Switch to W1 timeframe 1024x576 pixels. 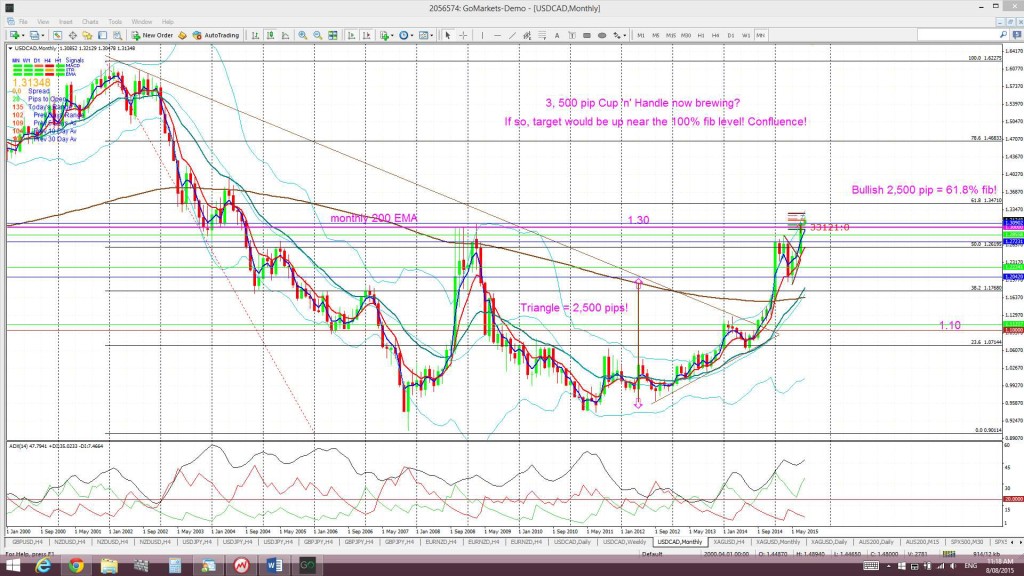click(746, 35)
